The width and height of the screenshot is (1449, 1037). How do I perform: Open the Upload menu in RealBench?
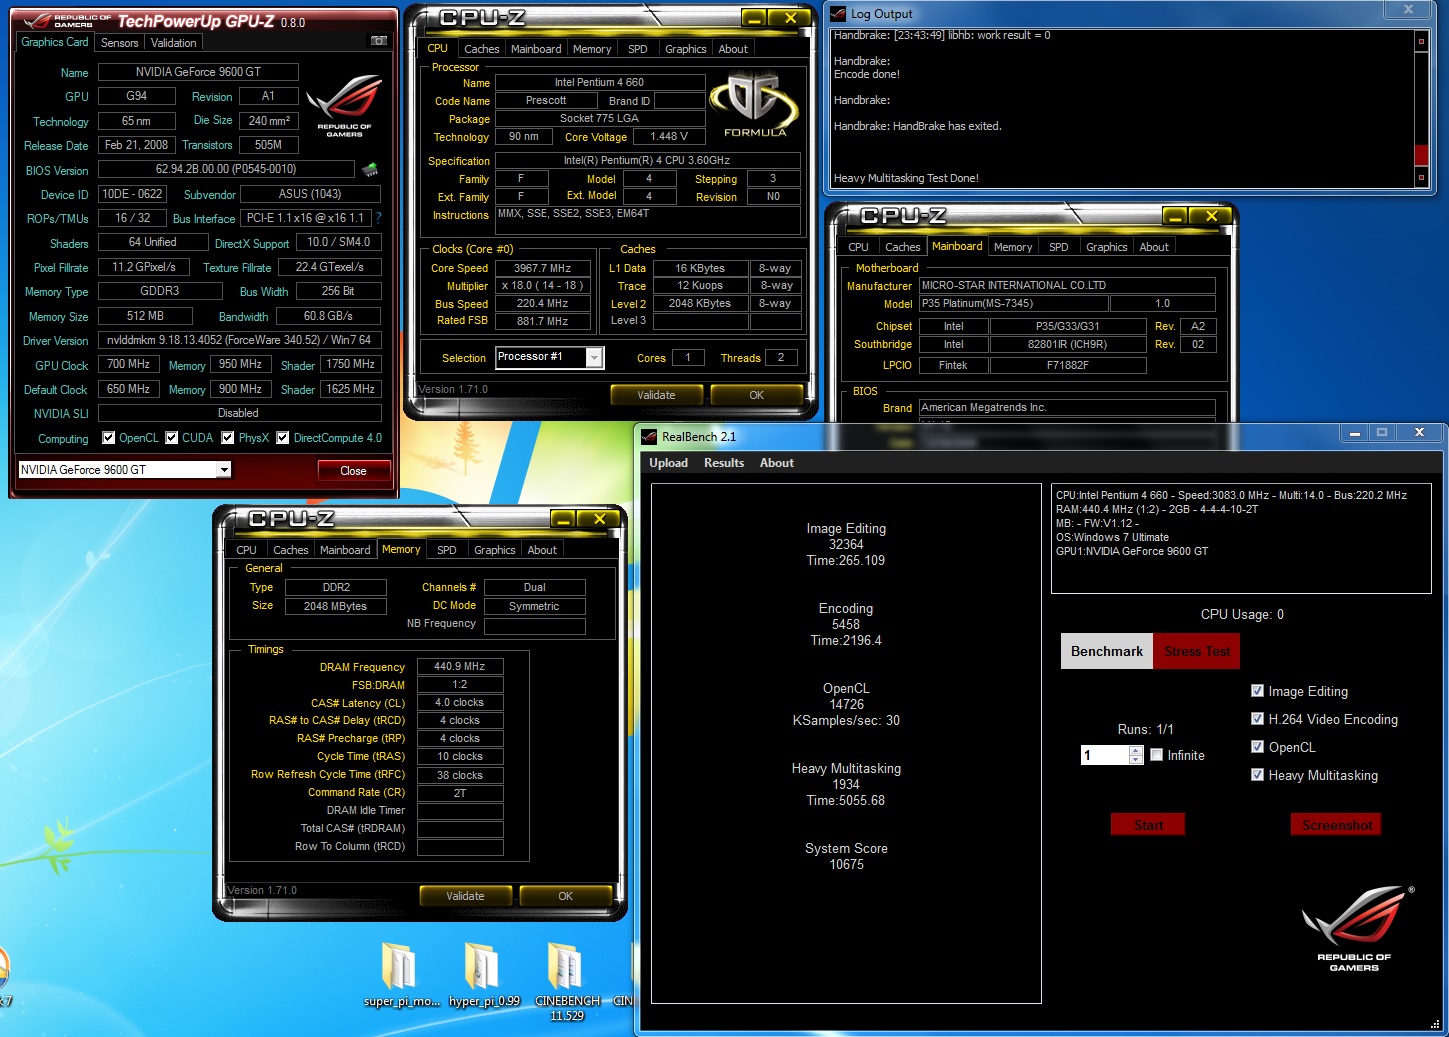[x=668, y=462]
